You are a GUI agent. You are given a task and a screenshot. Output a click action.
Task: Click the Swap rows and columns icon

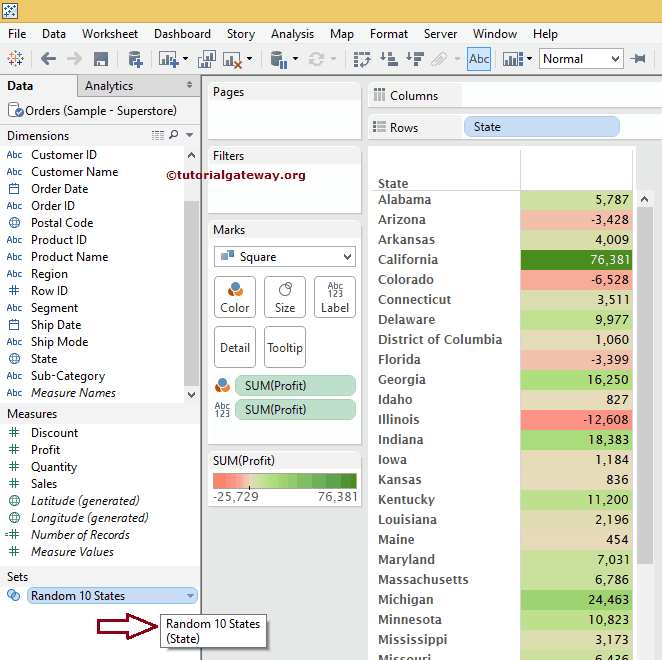(363, 59)
